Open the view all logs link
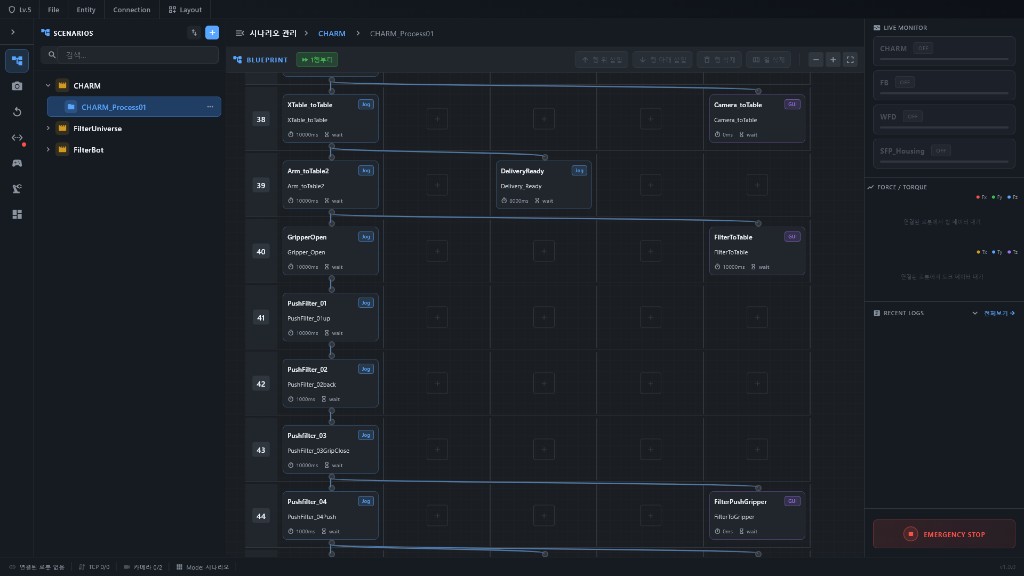Screen dimensions: 1024x576 999,313
